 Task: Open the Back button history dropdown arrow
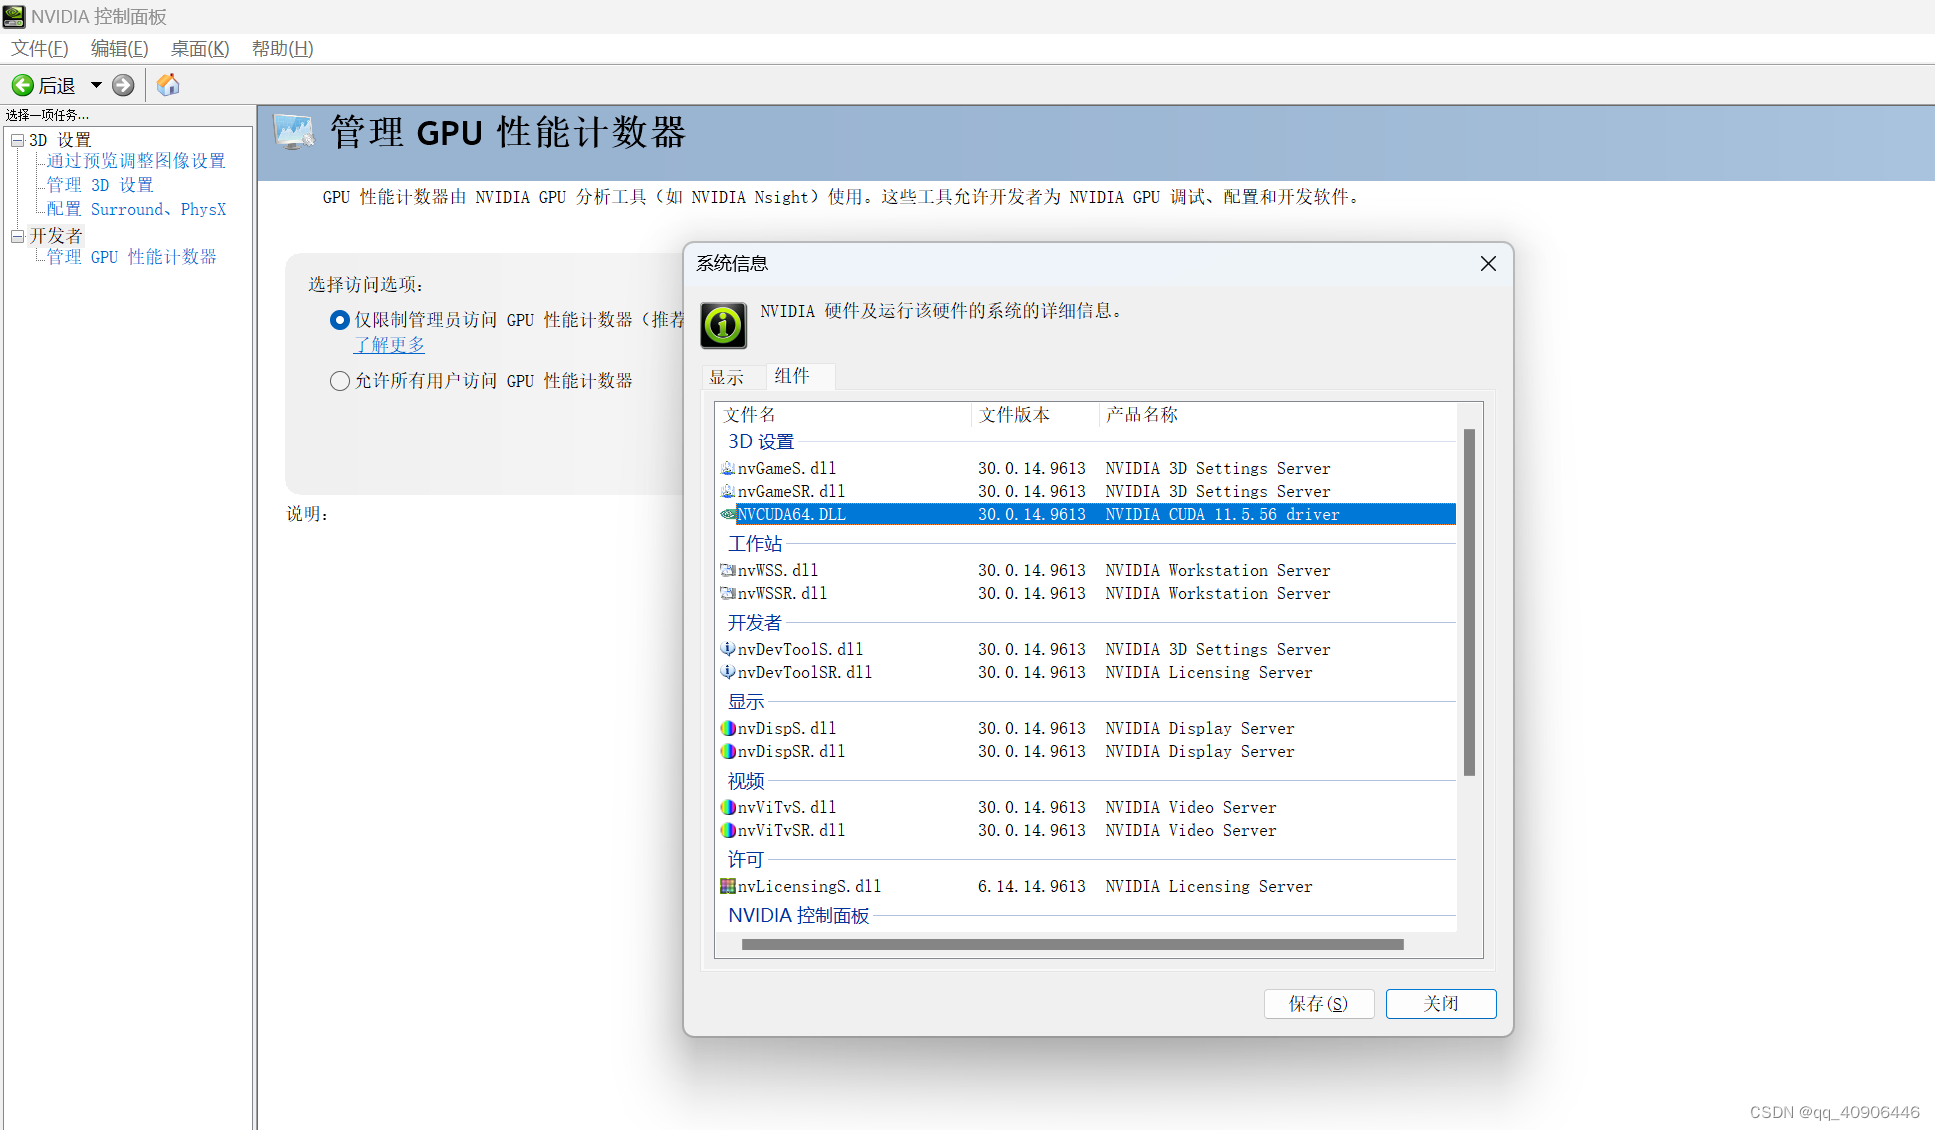[96, 85]
